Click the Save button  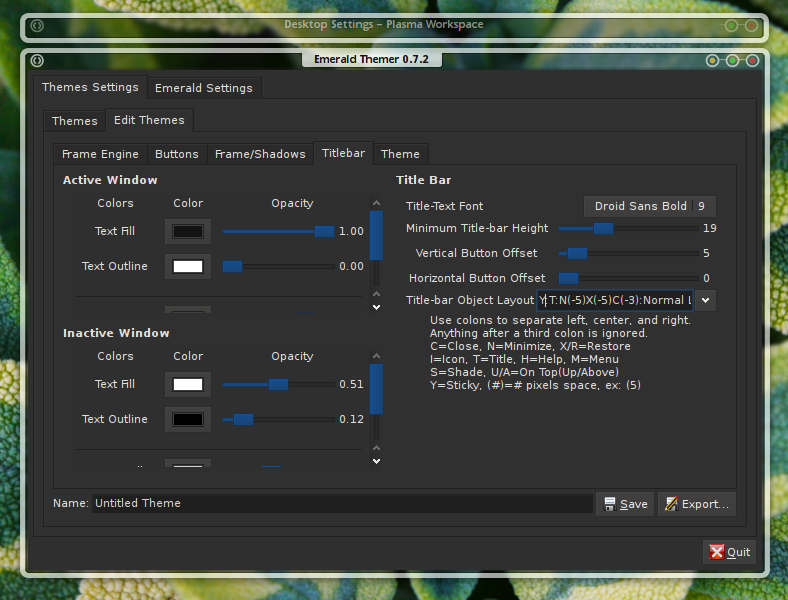(x=625, y=504)
